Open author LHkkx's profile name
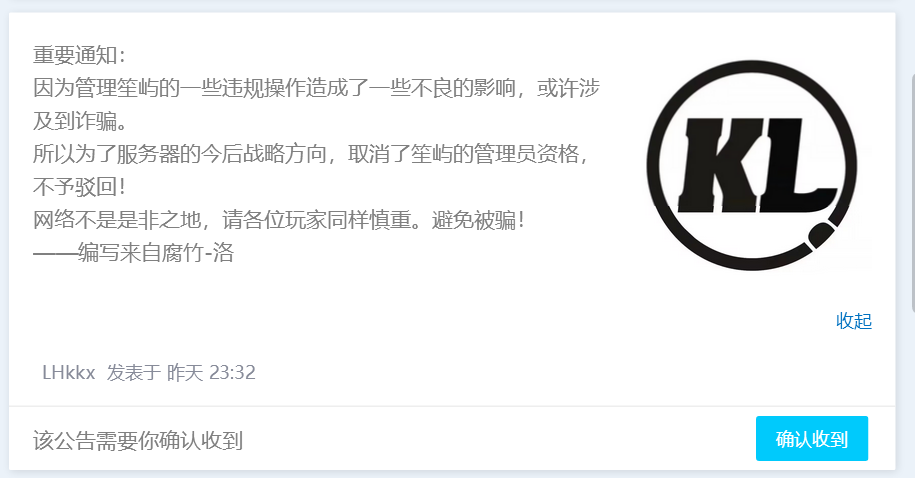The height and width of the screenshot is (478, 915). [68, 372]
